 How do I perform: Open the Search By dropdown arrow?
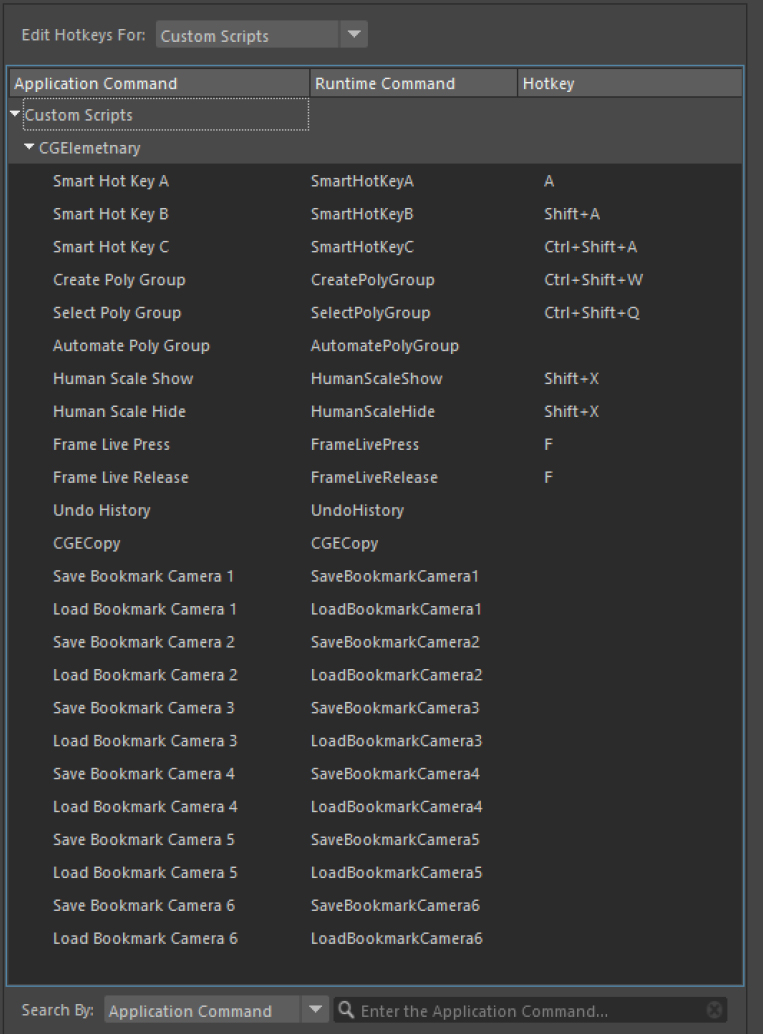[315, 1010]
